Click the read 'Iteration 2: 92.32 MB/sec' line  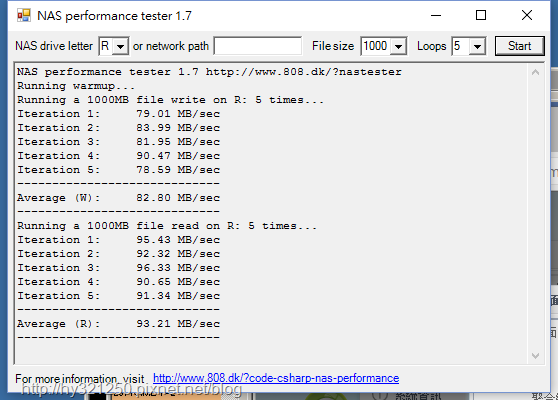pos(119,254)
